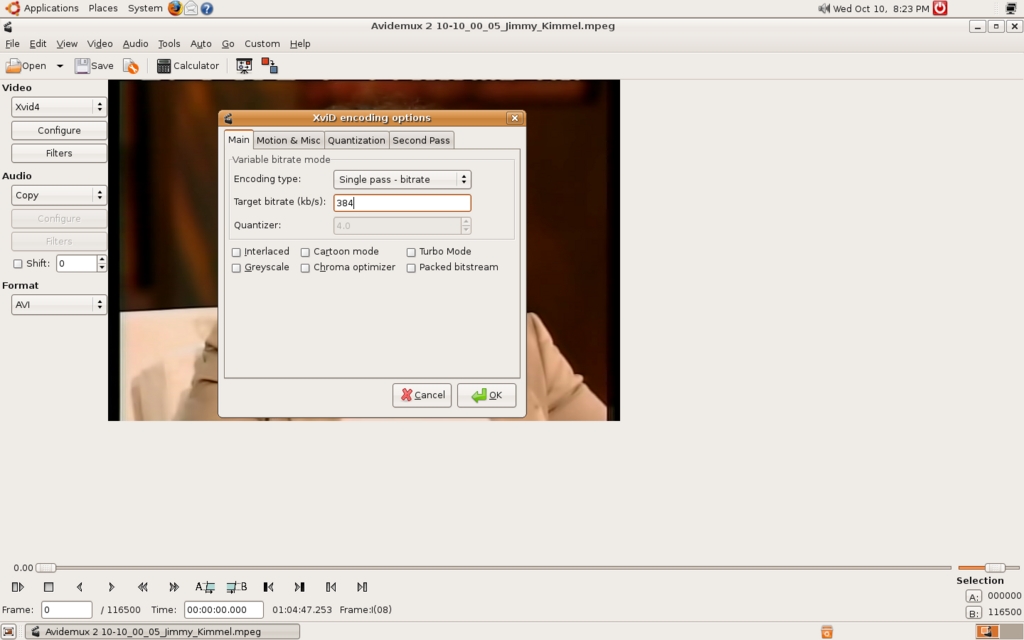
Task: Click the OK button in XviD dialog
Action: coord(486,395)
